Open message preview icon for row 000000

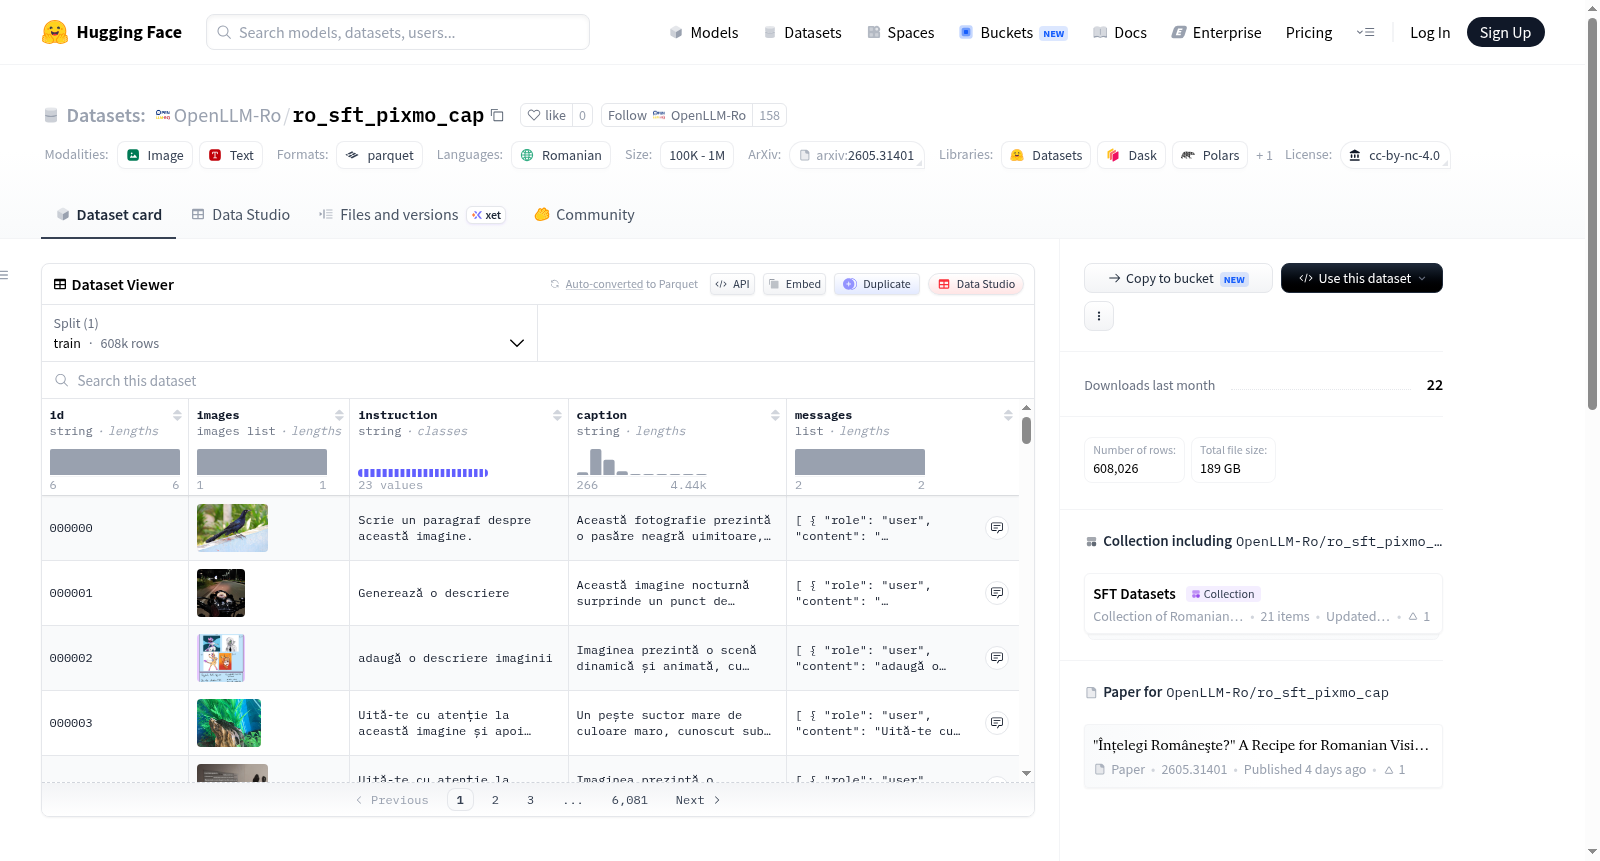pyautogui.click(x=997, y=528)
